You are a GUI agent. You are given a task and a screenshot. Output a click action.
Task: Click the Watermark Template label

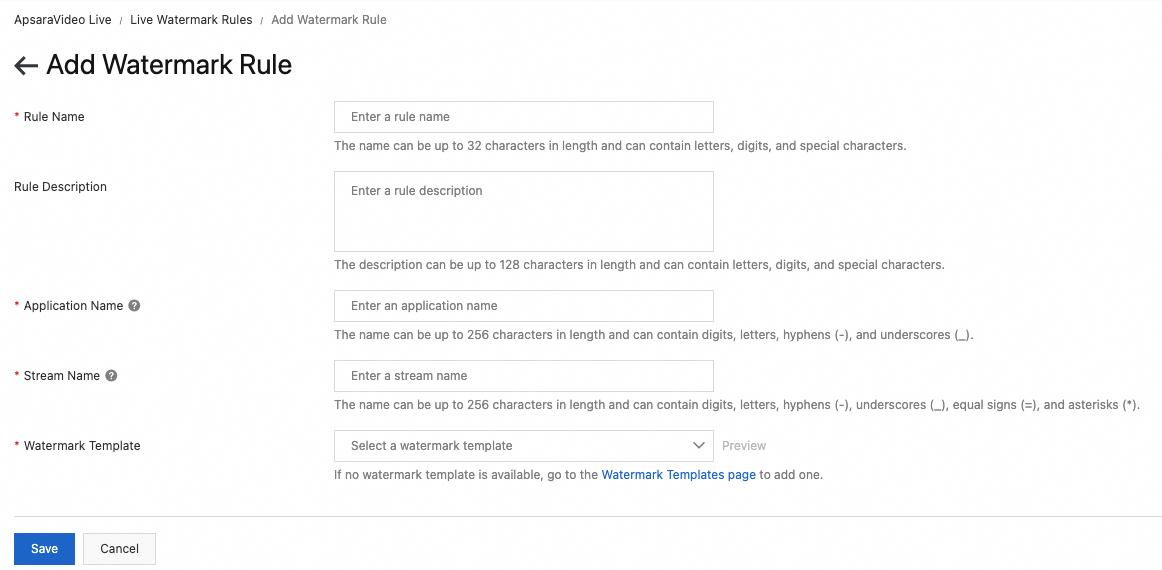(82, 446)
